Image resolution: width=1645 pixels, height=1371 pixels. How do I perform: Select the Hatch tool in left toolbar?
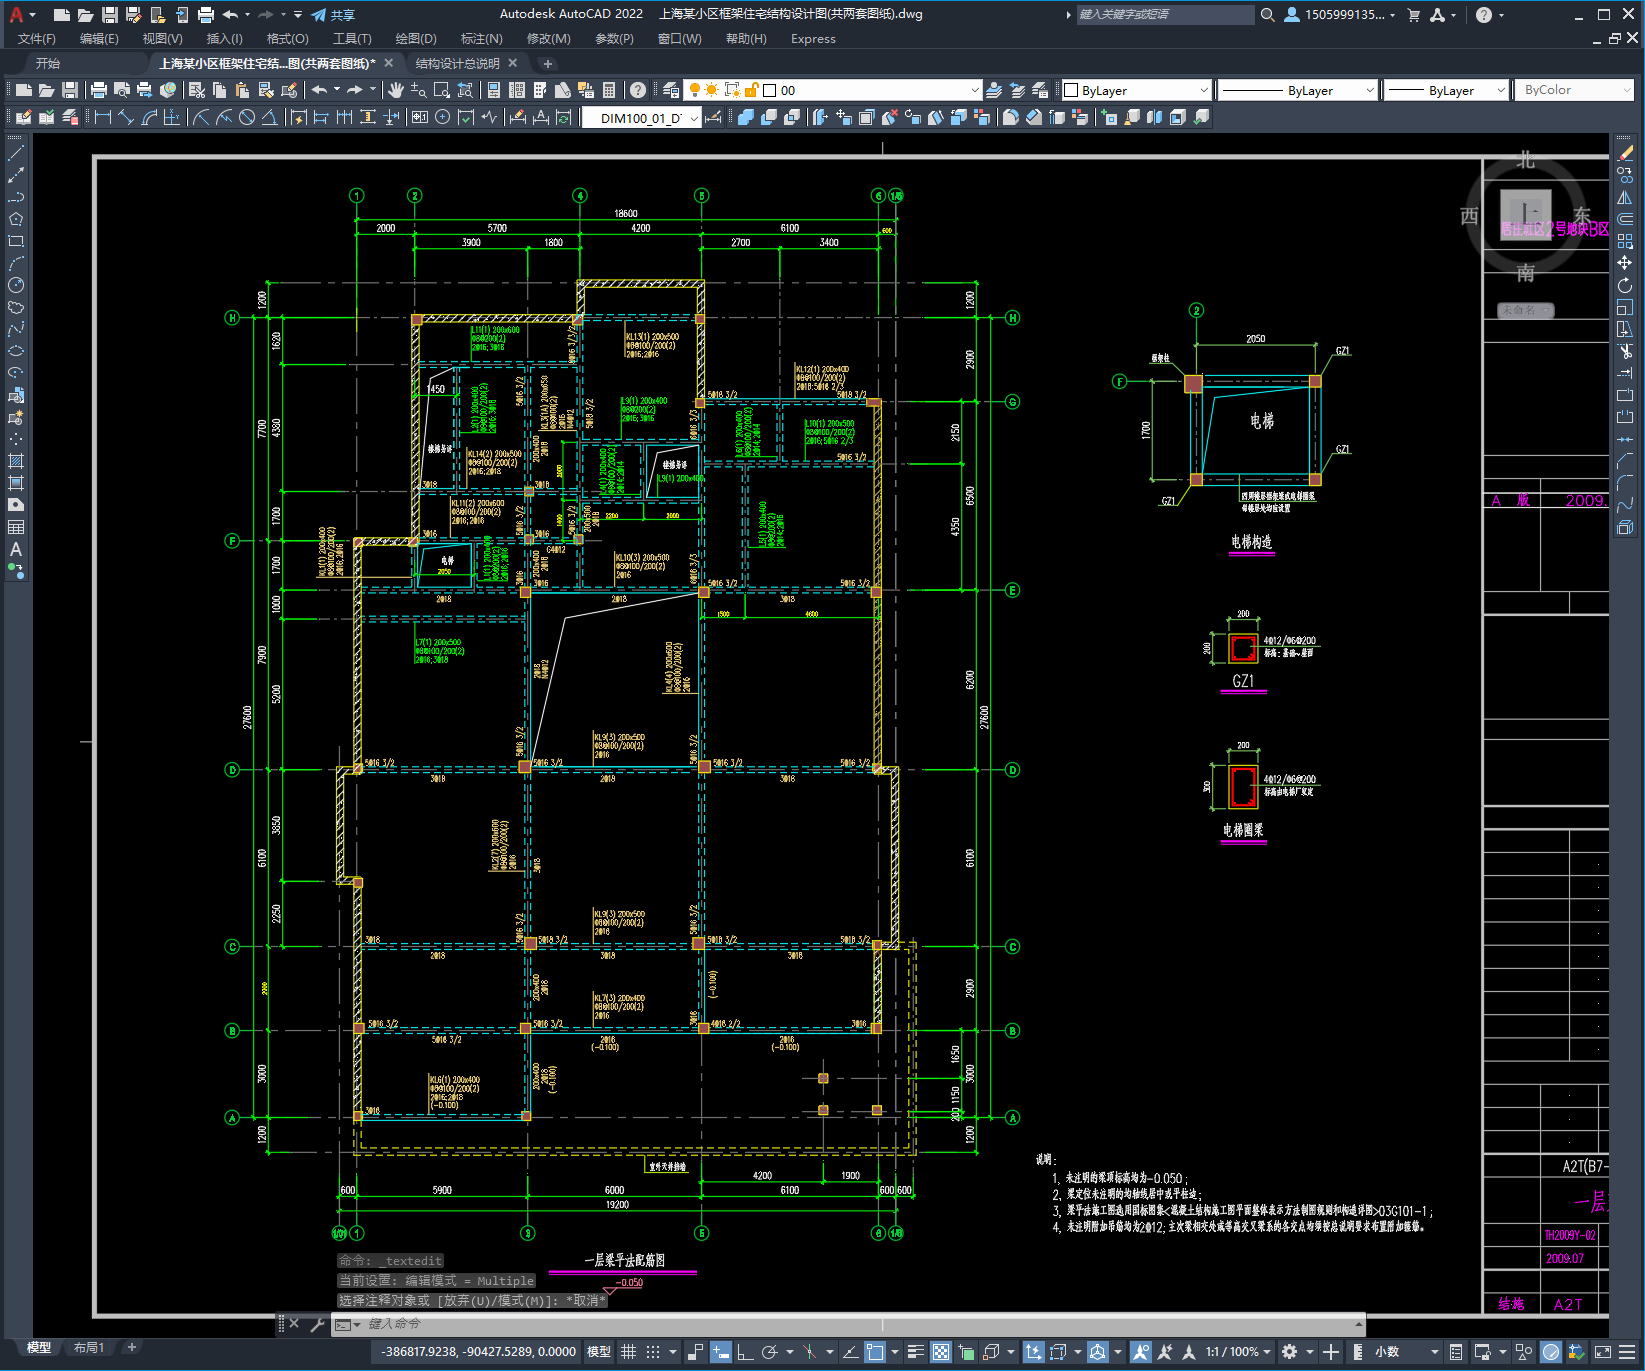click(16, 461)
